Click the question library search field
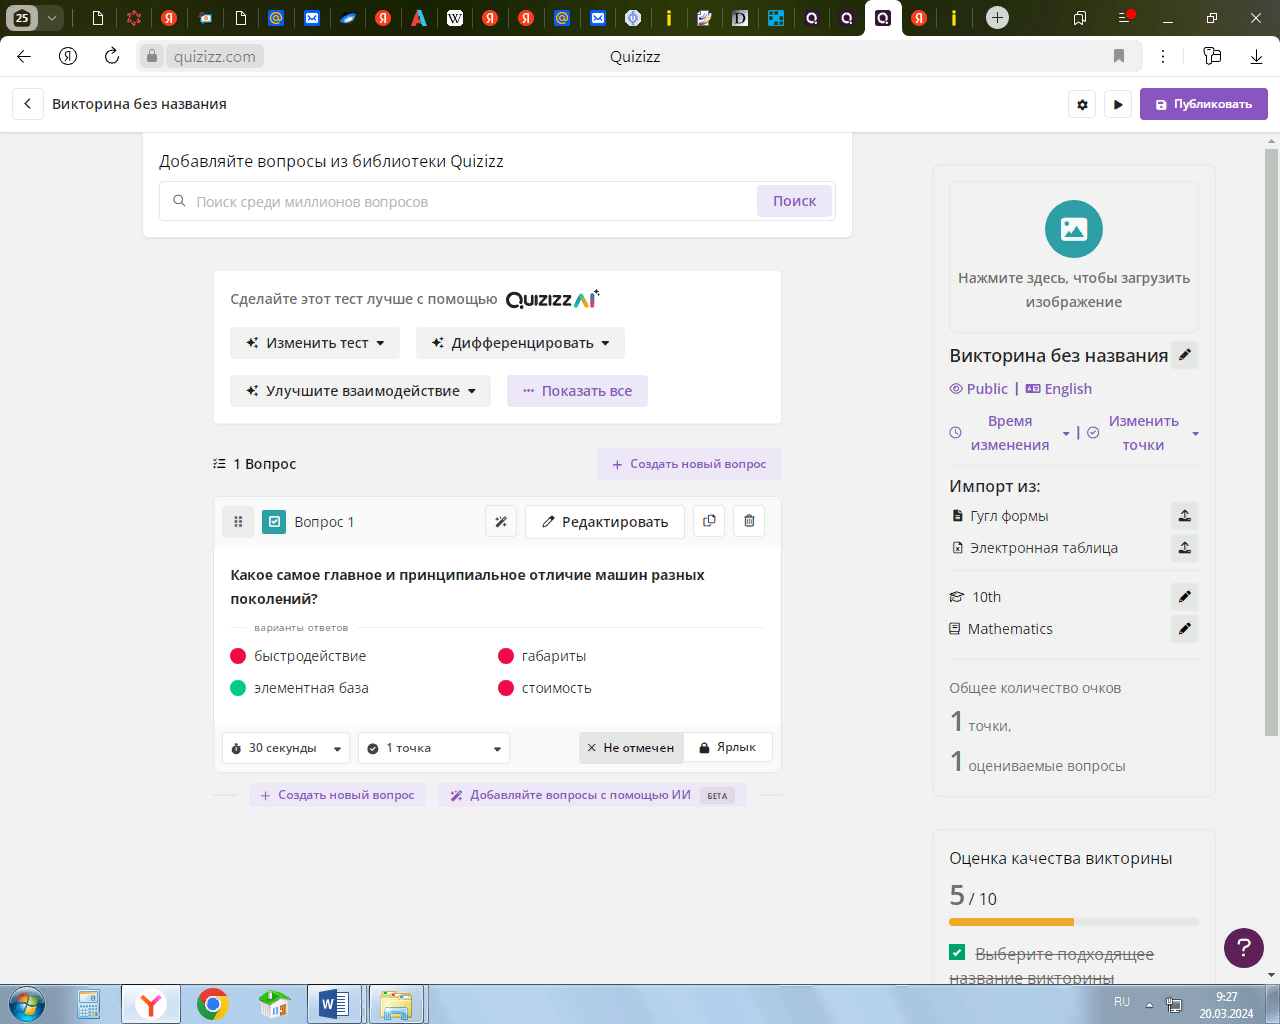 tap(458, 201)
